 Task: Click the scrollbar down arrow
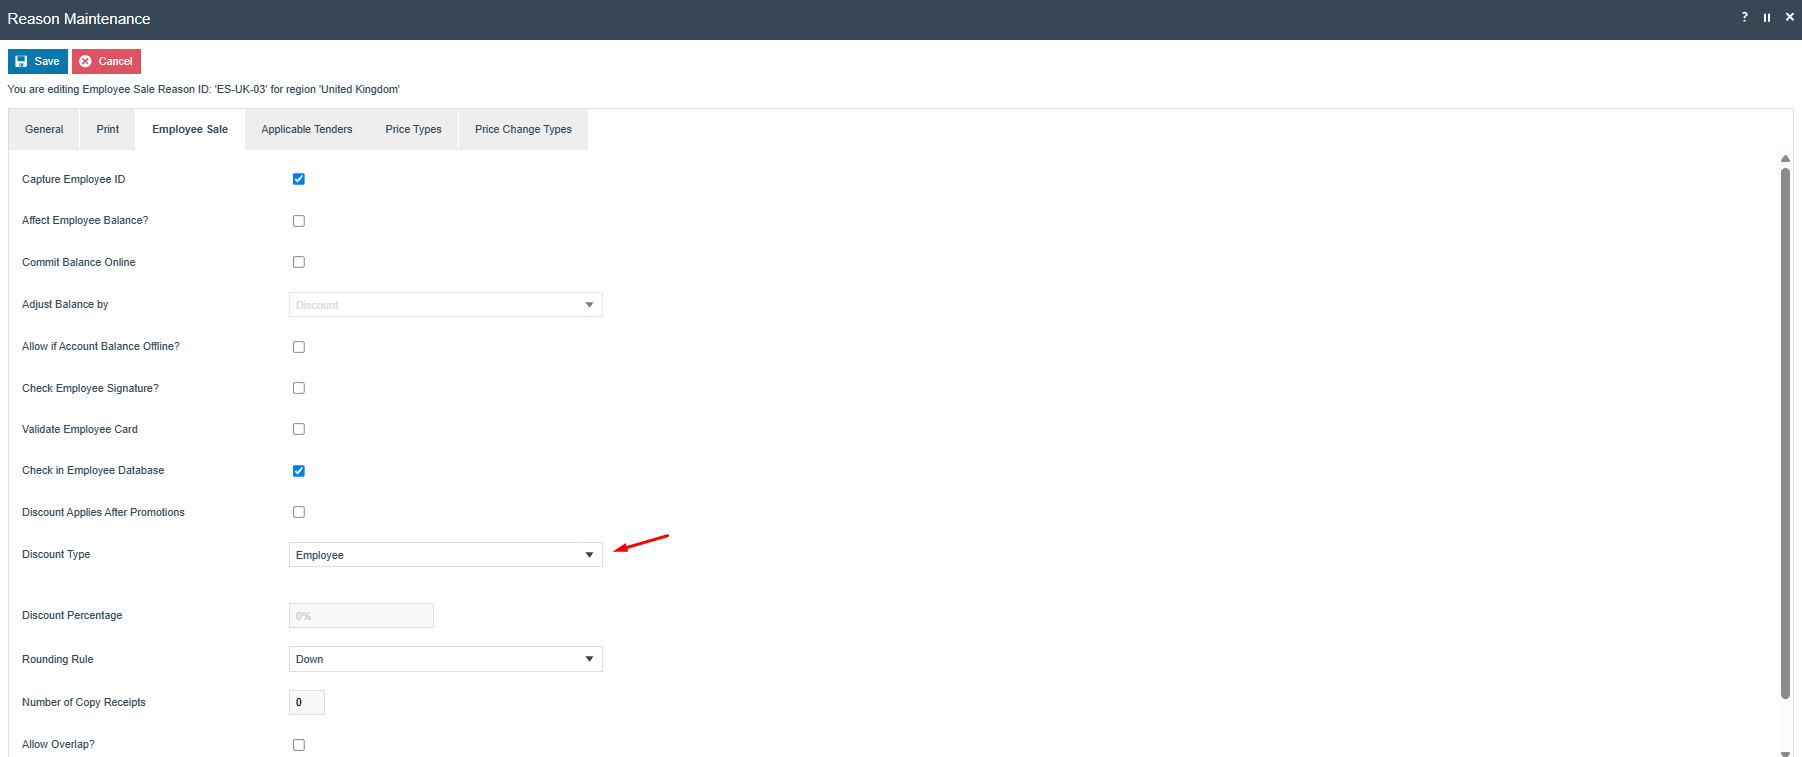coord(1785,752)
